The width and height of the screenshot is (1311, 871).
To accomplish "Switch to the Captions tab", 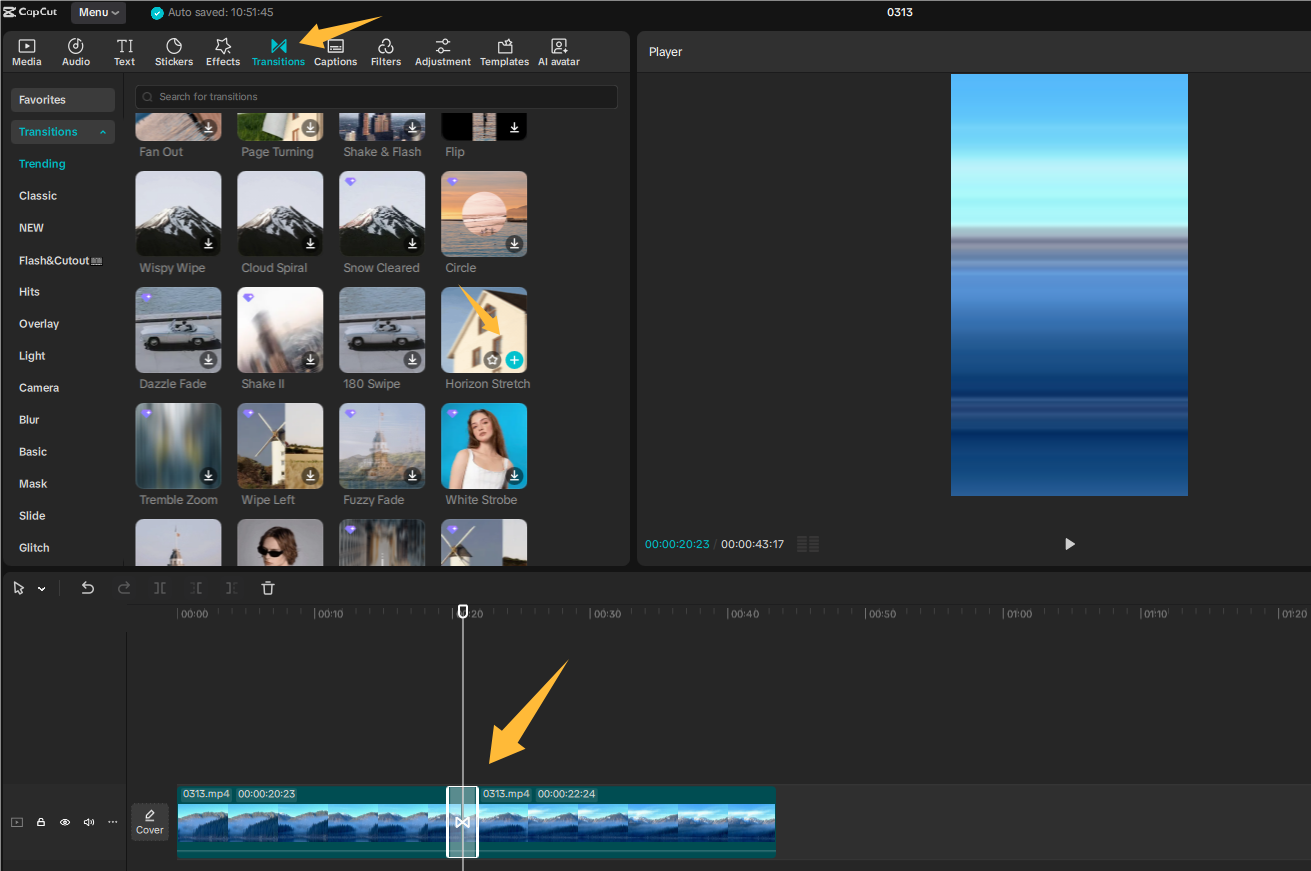I will 335,51.
